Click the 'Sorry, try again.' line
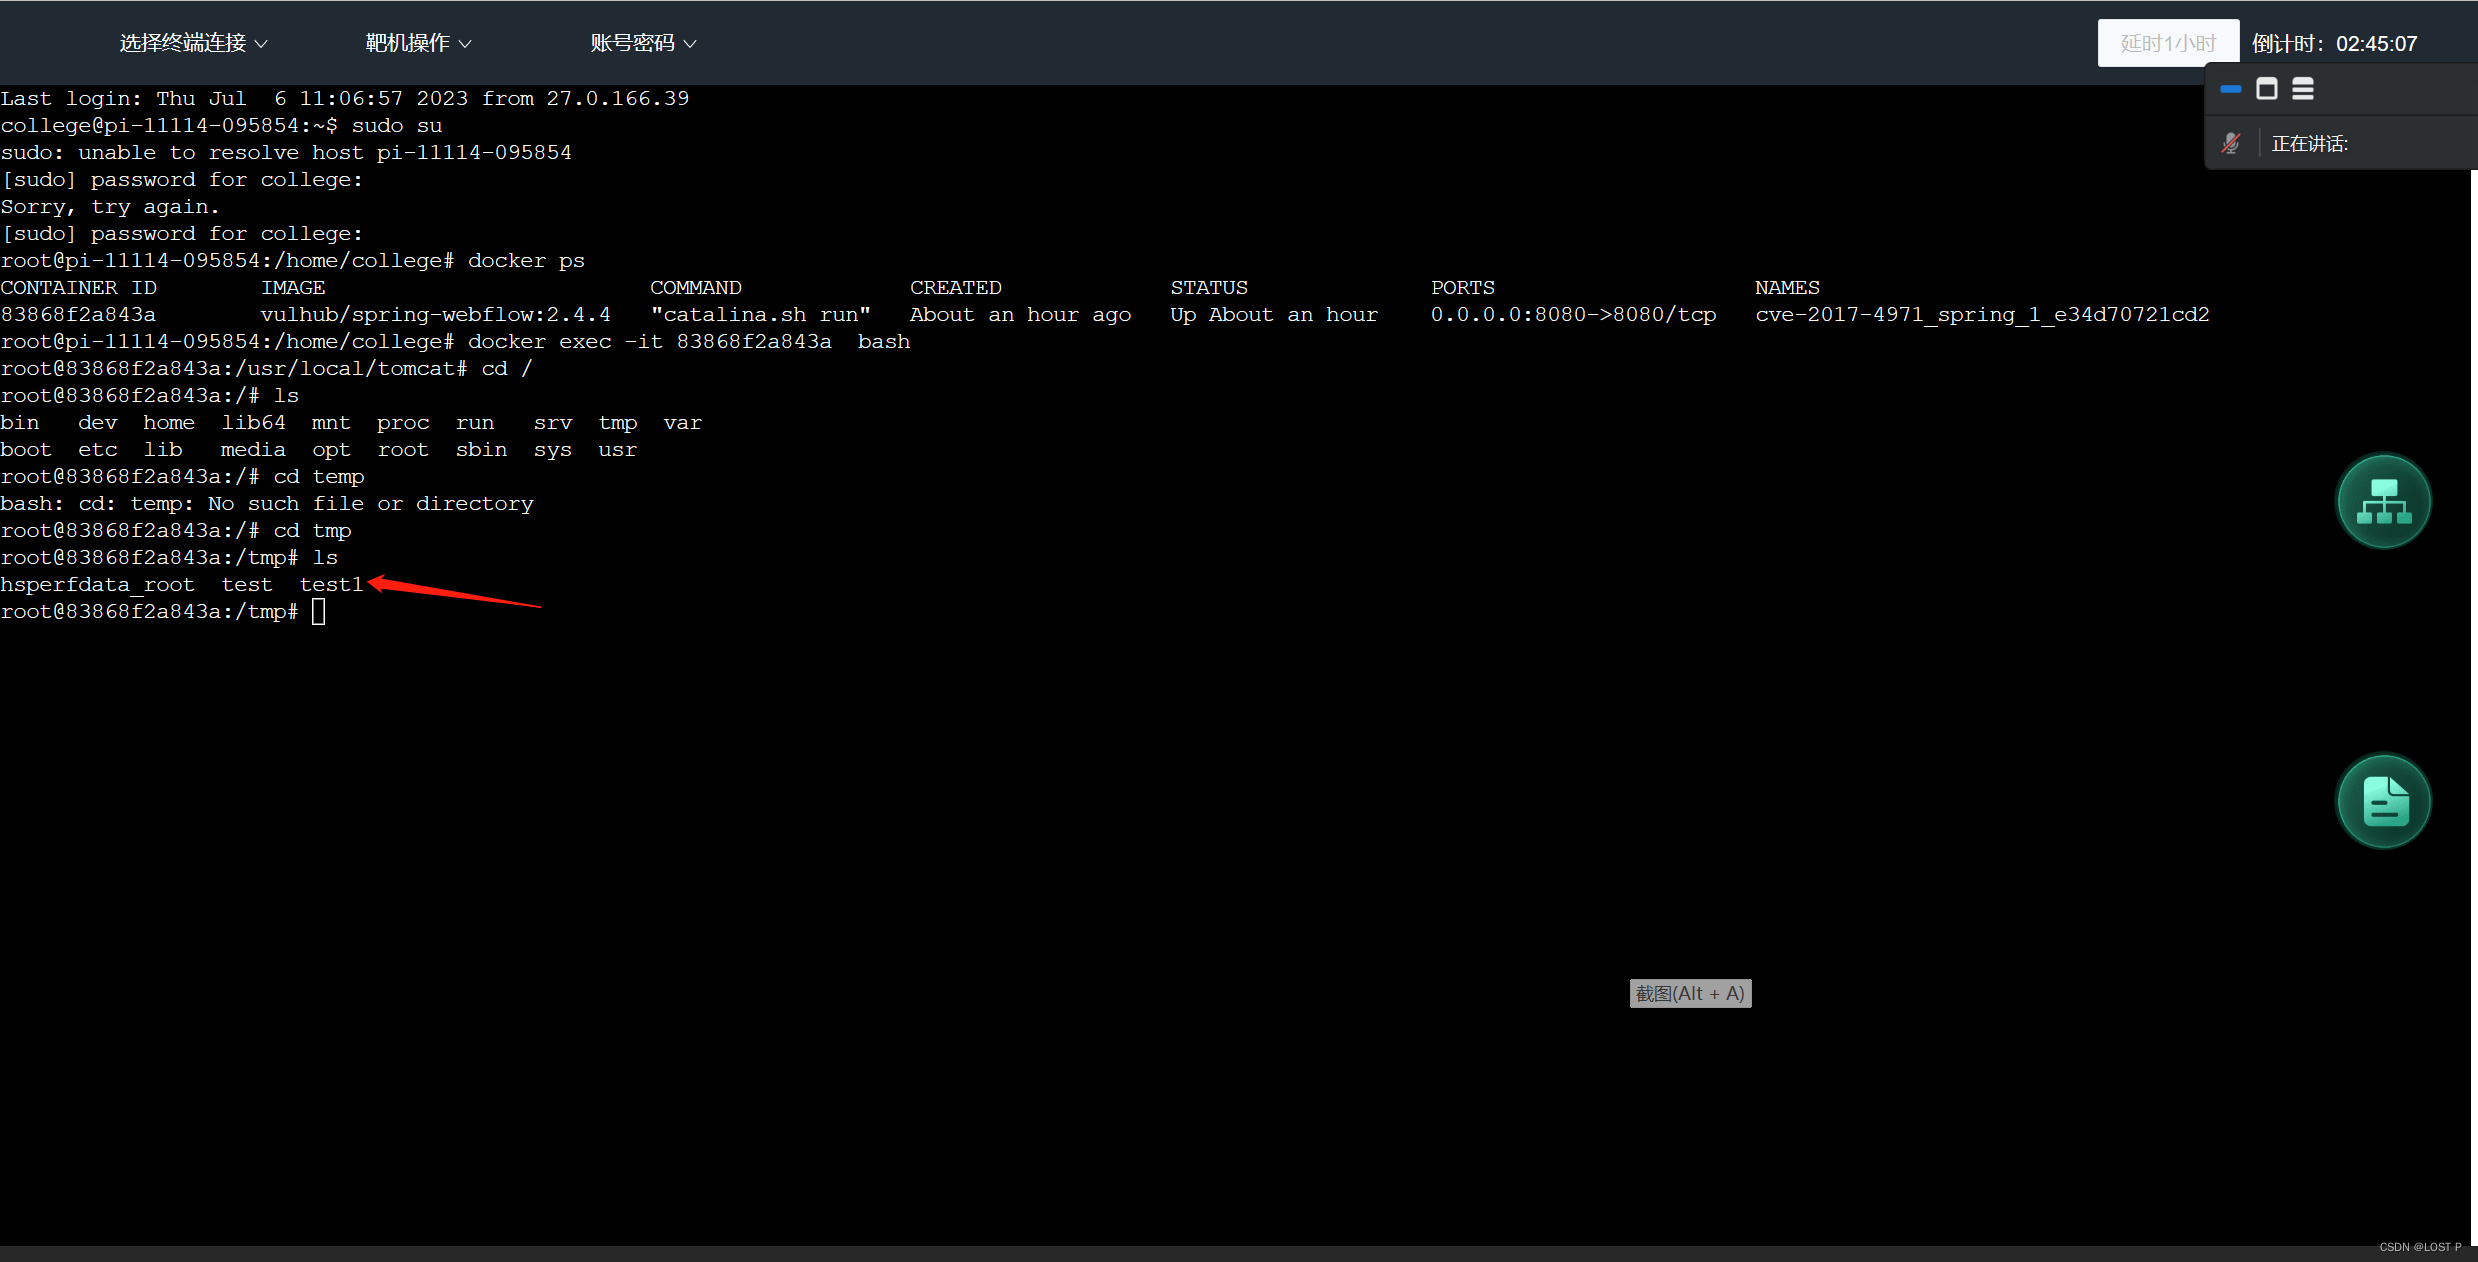This screenshot has width=2478, height=1262. tap(110, 206)
